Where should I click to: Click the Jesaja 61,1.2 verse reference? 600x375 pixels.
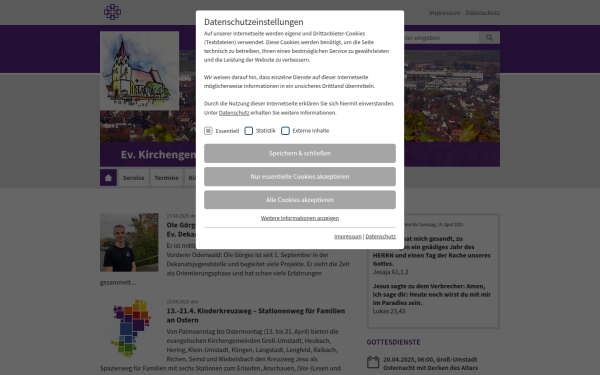tap(391, 272)
